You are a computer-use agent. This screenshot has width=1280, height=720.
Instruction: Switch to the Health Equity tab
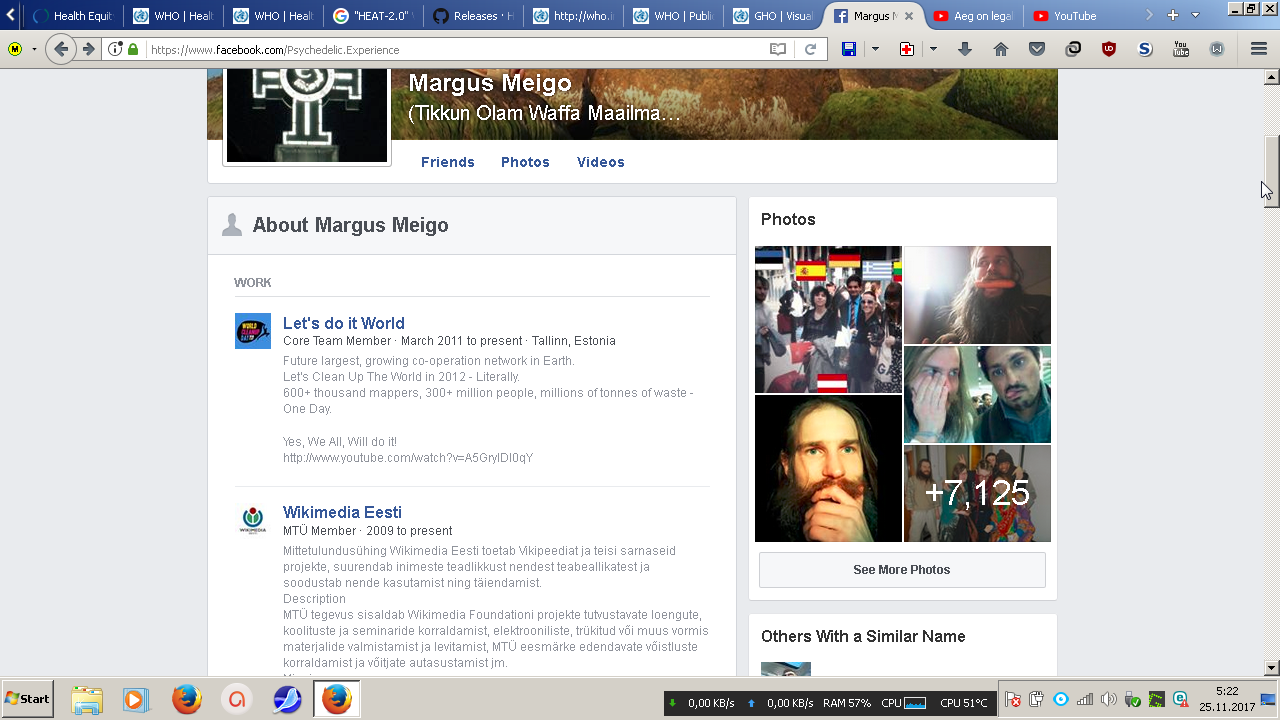(x=72, y=16)
